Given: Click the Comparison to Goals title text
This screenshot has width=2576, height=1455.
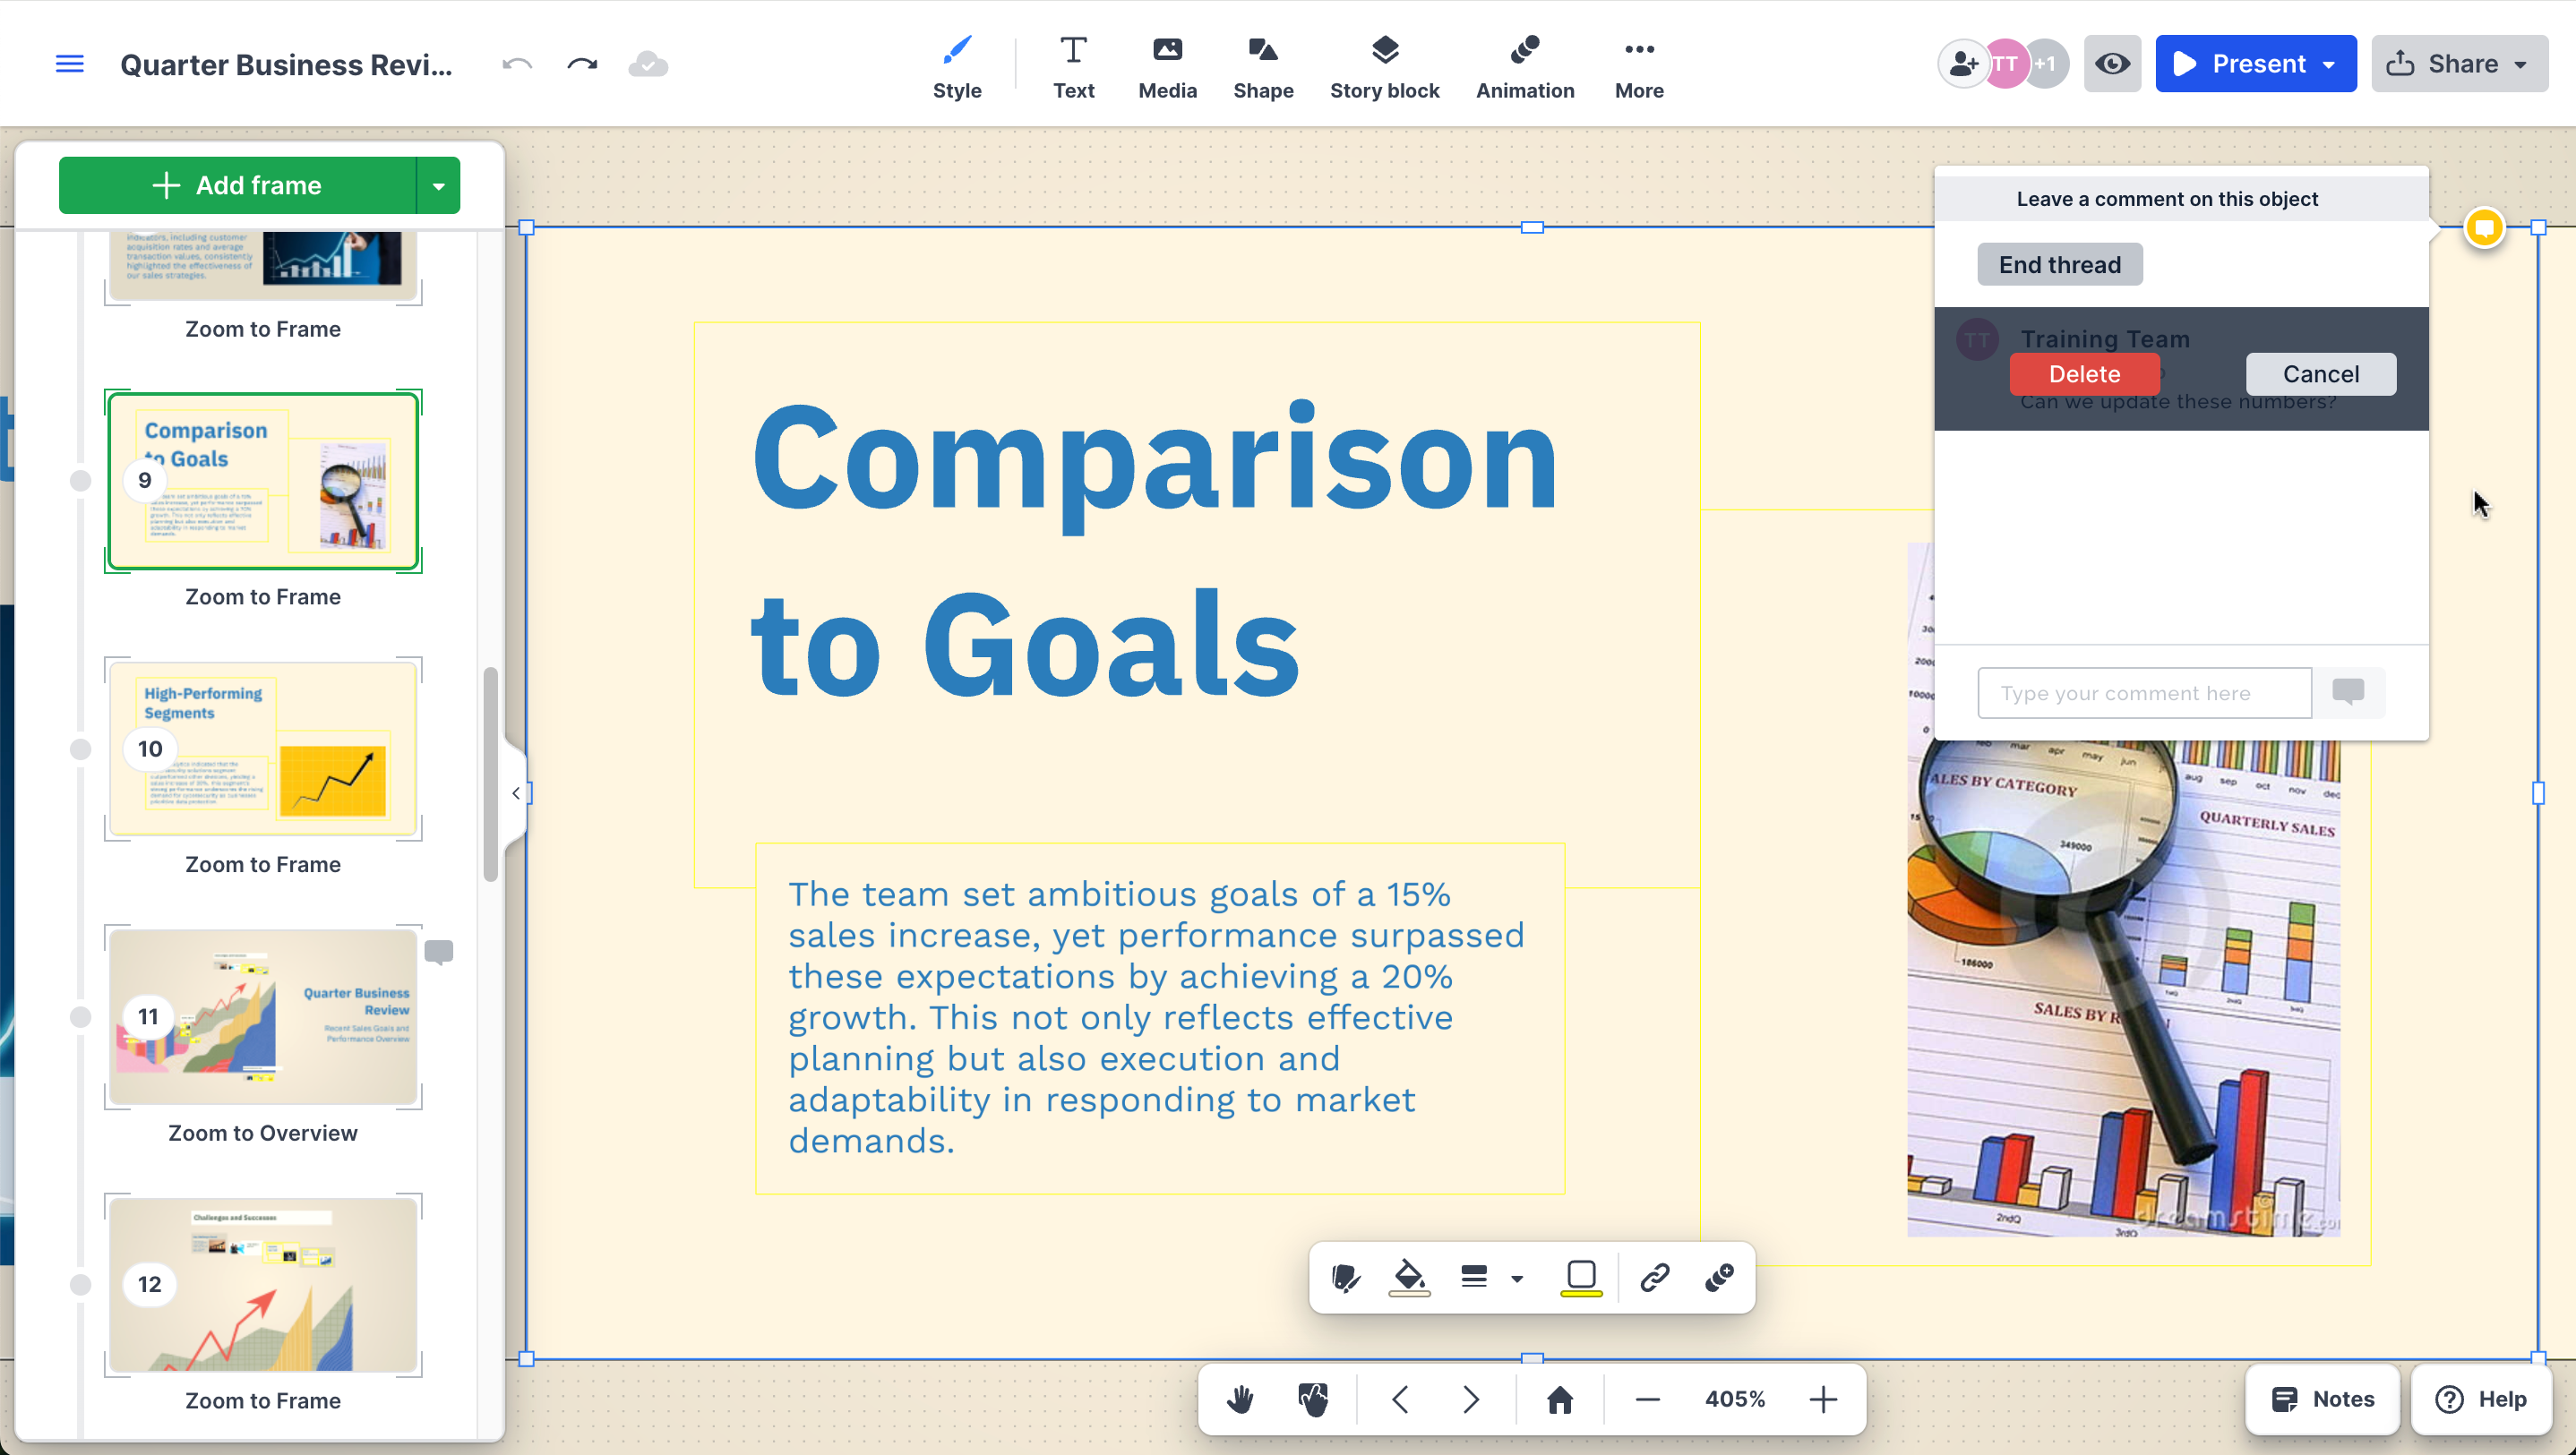Looking at the screenshot, I should click(1154, 551).
